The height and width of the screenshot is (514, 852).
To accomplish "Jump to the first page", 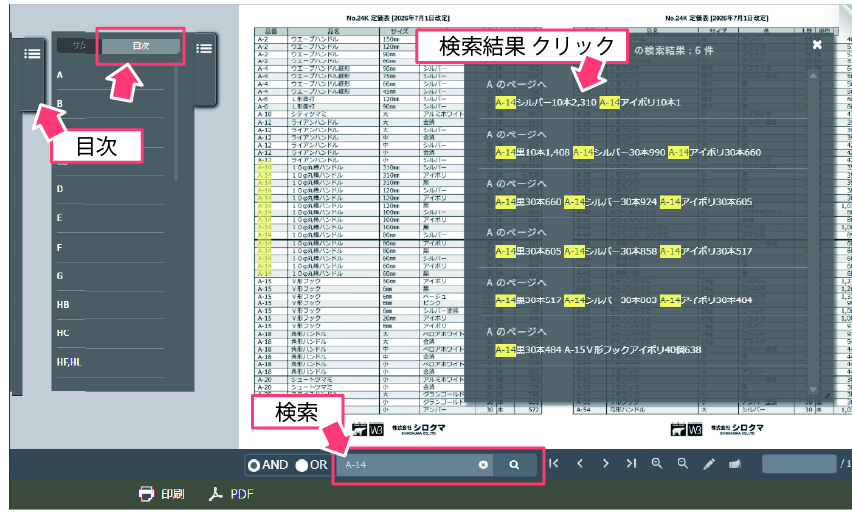I will (554, 463).
